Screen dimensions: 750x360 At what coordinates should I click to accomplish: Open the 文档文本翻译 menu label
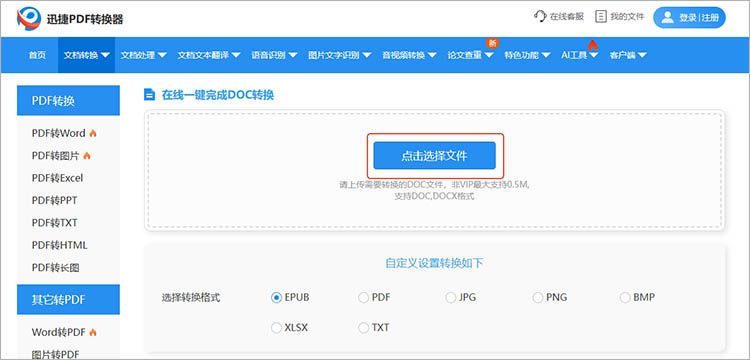pos(204,55)
